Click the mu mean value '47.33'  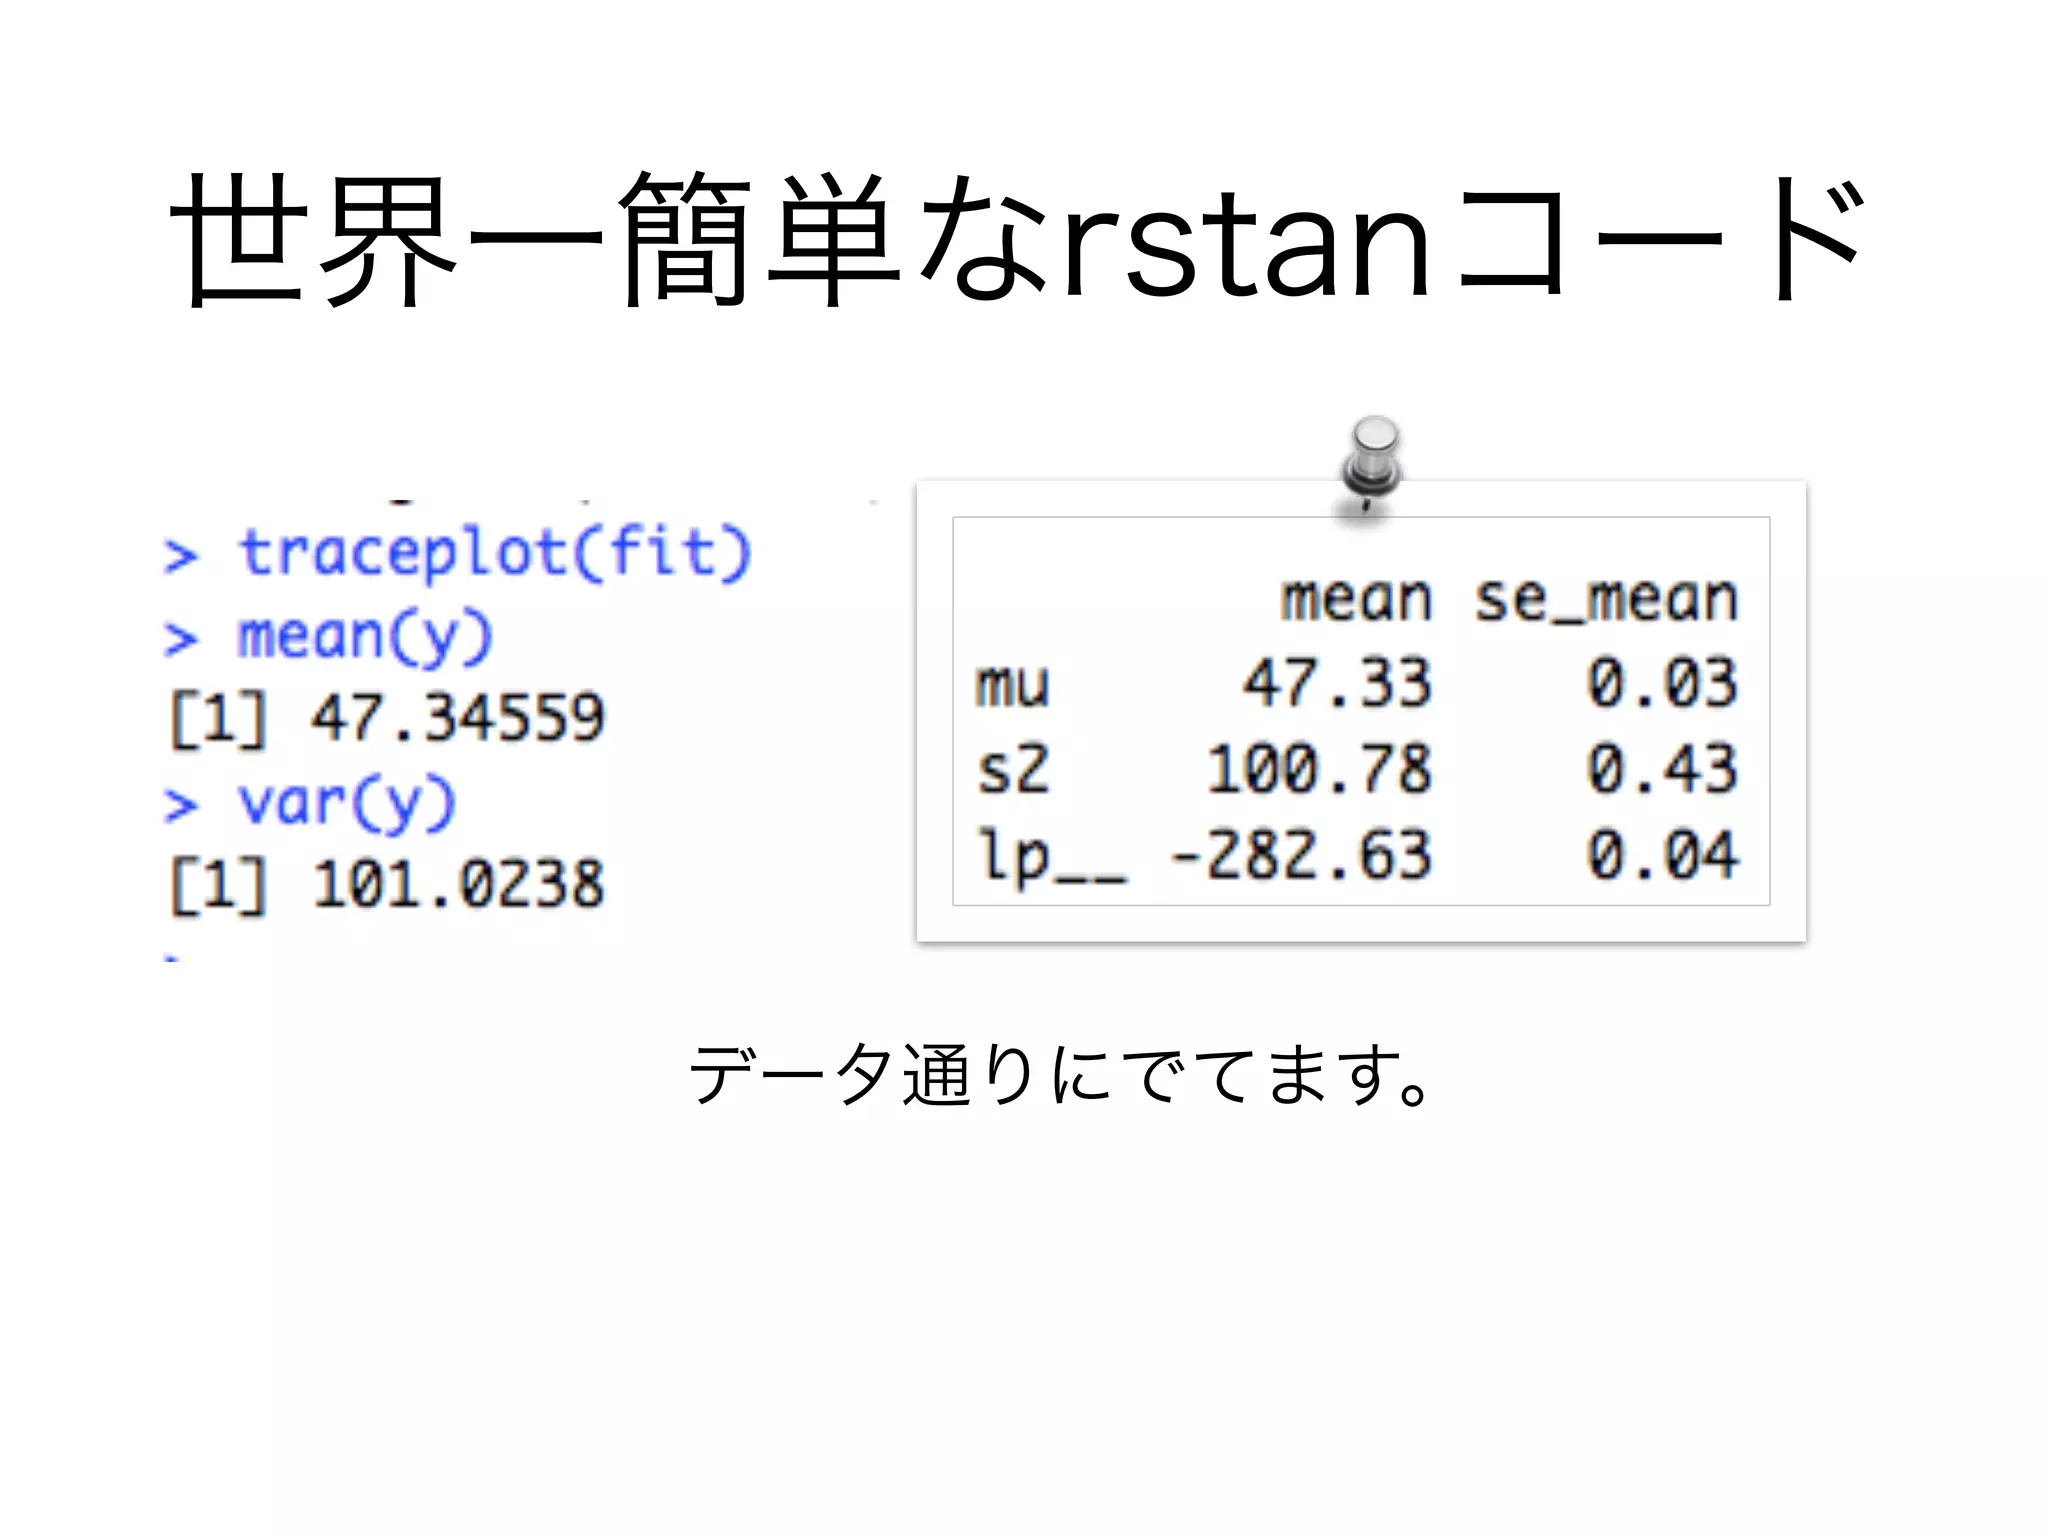click(1337, 683)
